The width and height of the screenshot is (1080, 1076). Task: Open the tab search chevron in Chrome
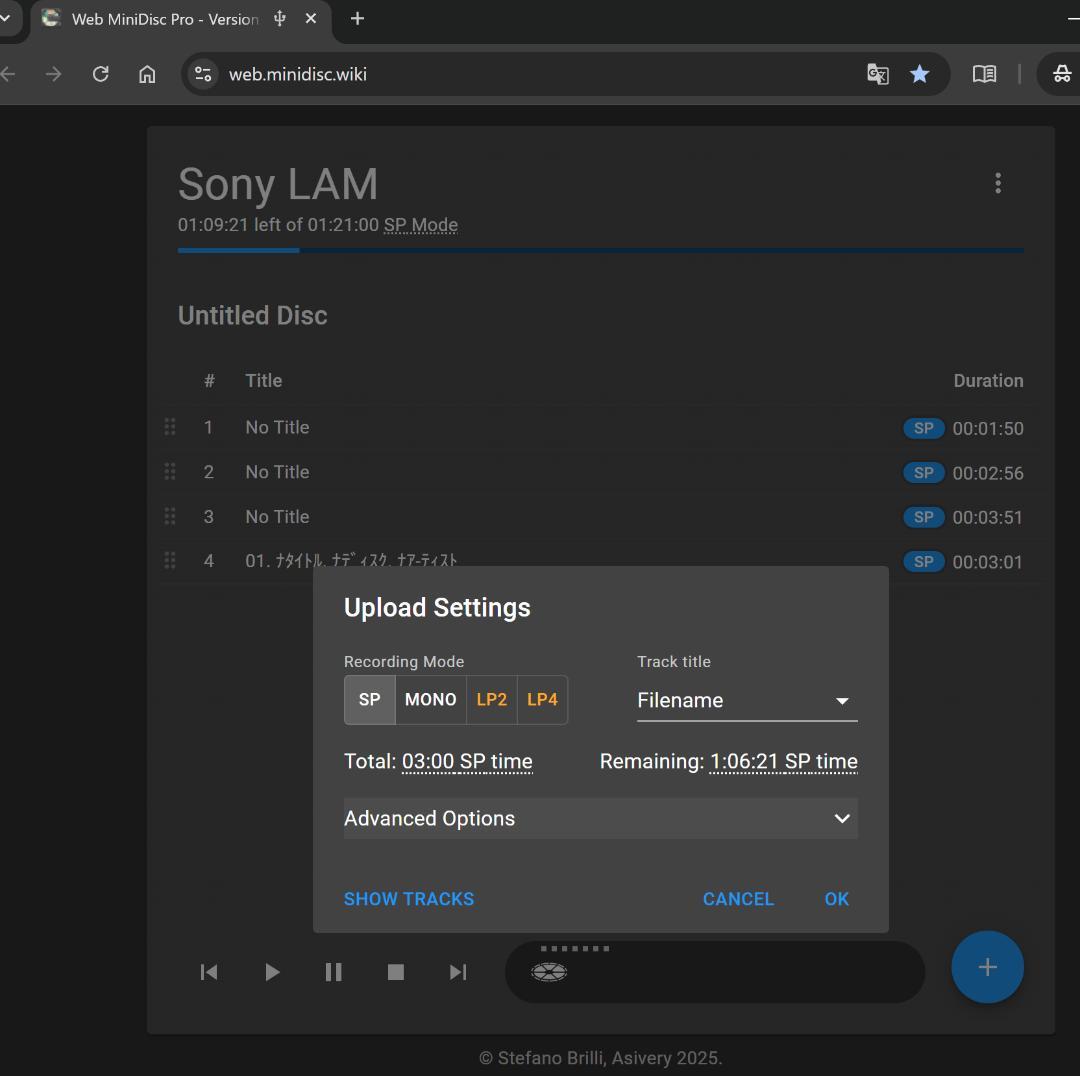tap(6, 17)
